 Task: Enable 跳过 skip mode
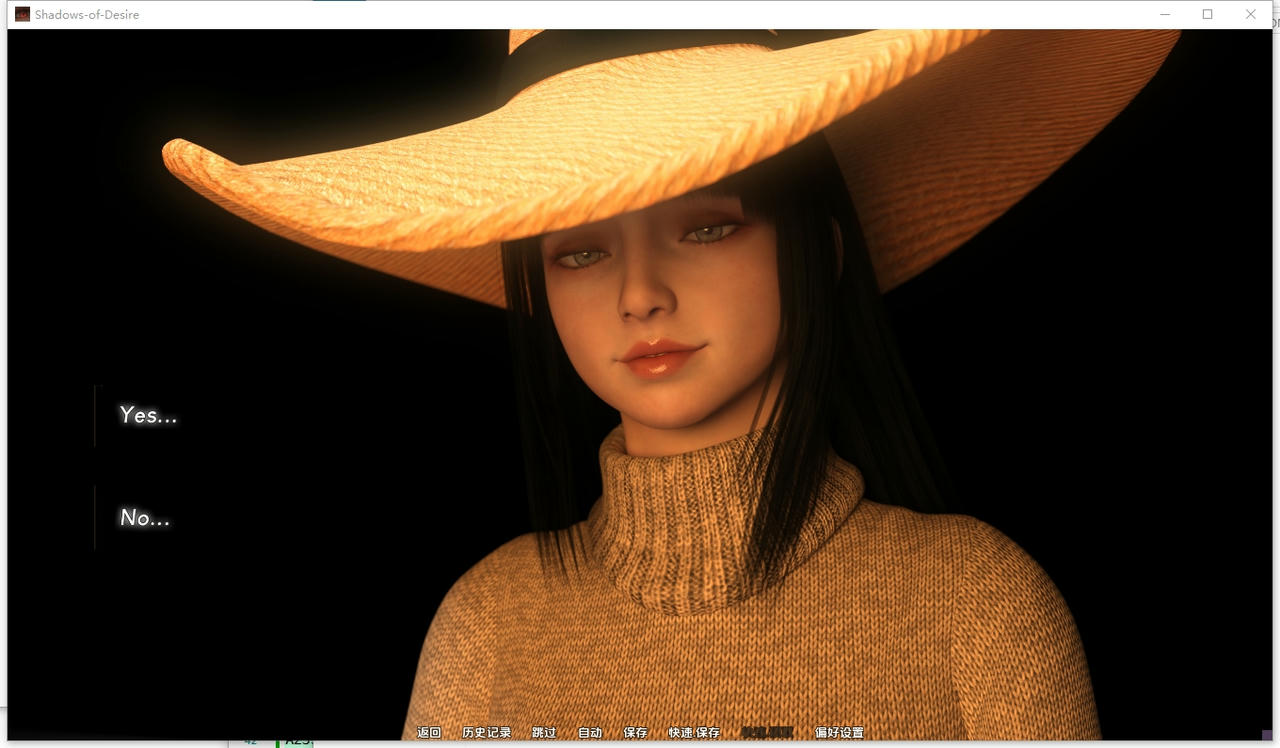[543, 732]
